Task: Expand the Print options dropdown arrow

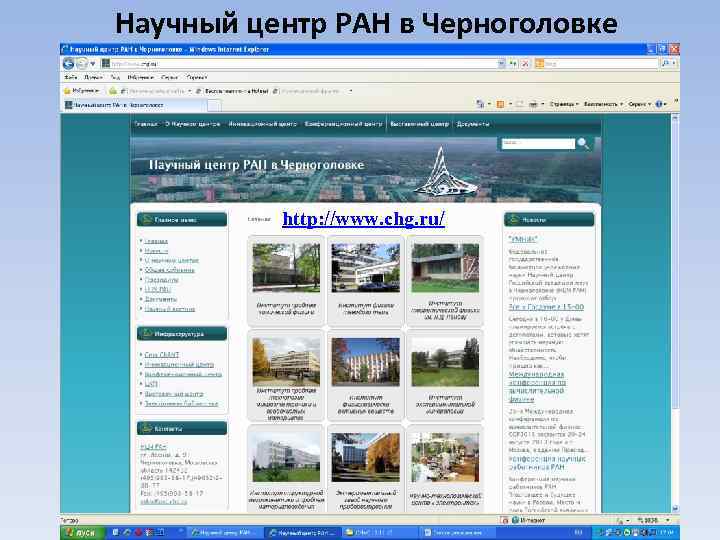Action: click(543, 104)
